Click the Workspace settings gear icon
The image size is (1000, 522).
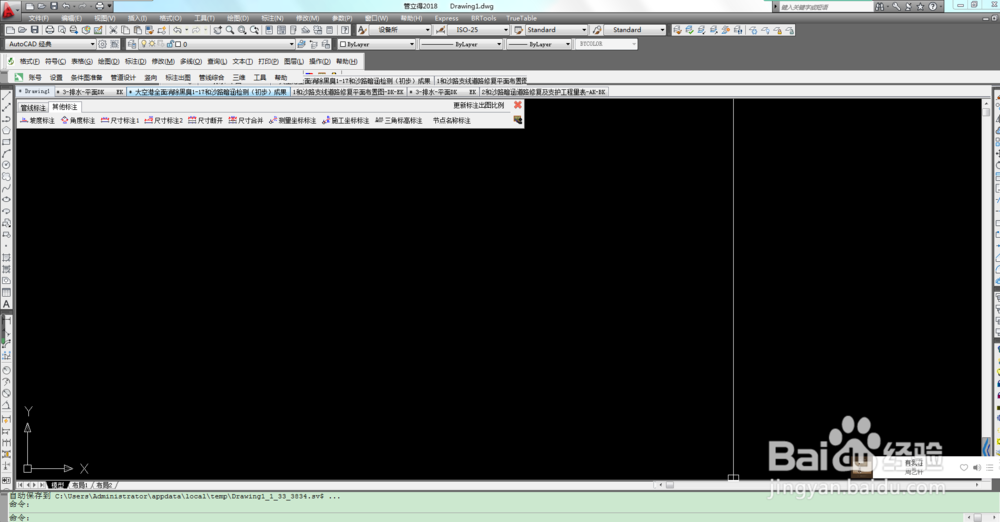102,44
